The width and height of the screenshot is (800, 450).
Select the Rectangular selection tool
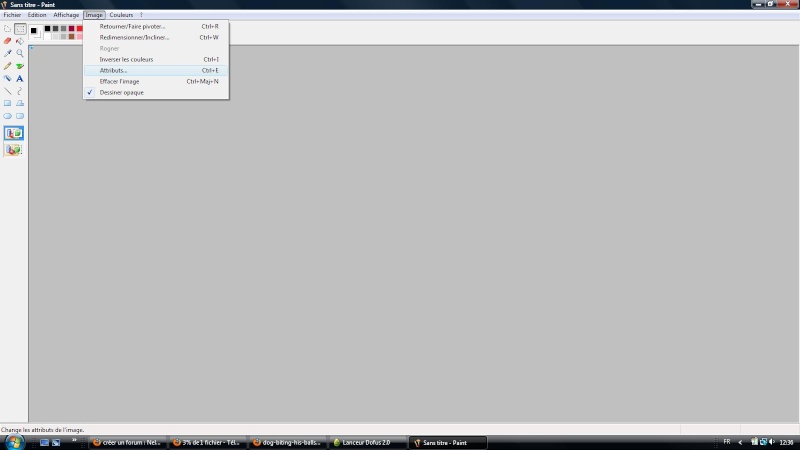pos(20,29)
